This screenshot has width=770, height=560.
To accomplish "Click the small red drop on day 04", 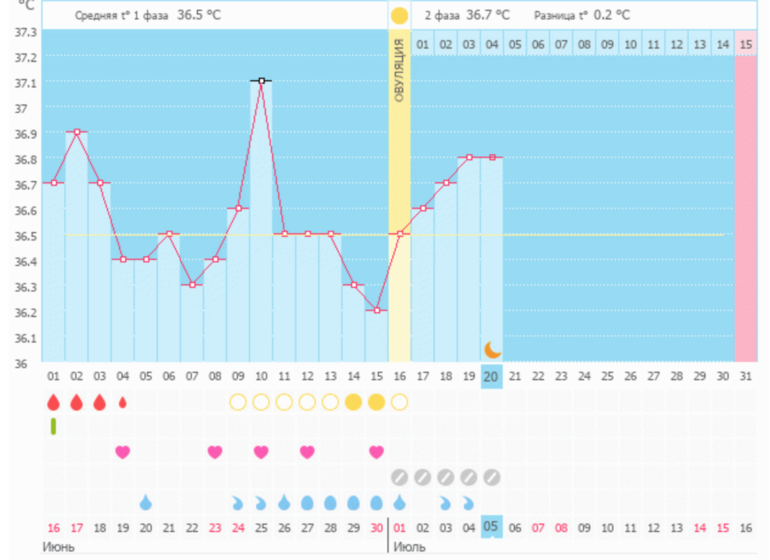I will [123, 402].
